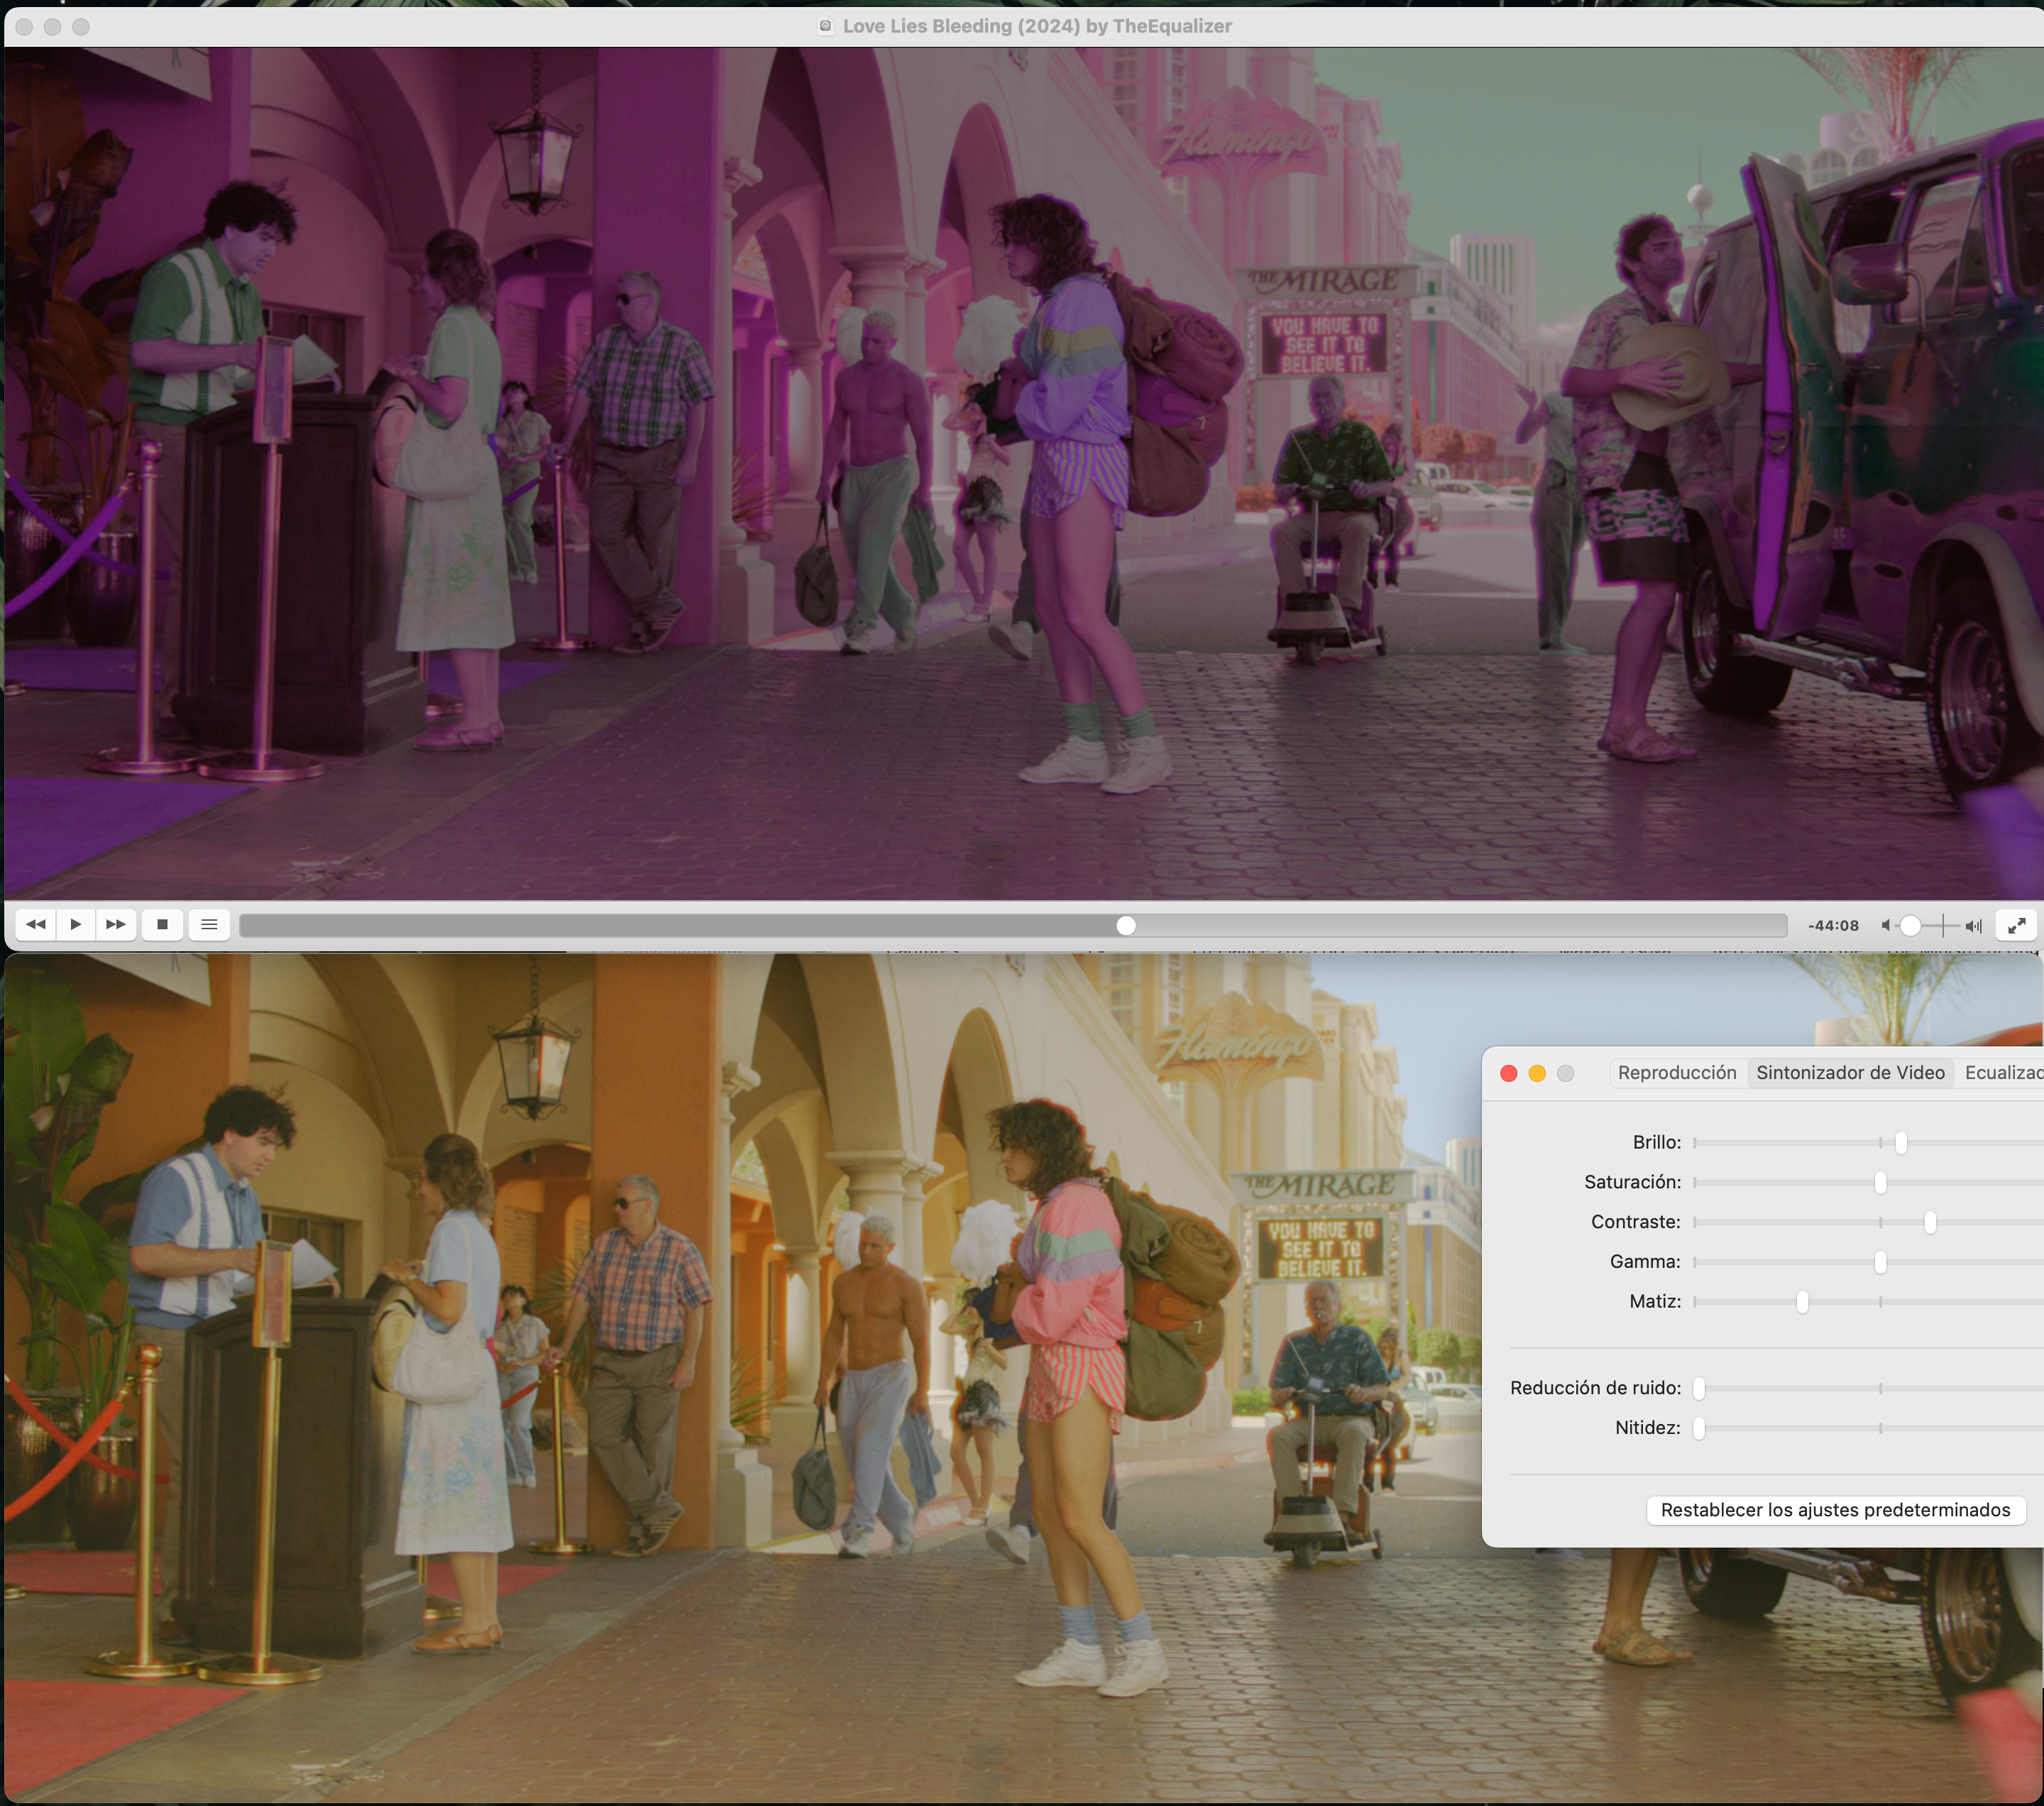Click Restablecer los ajustes predeterminados button
The width and height of the screenshot is (2044, 1806).
[x=1835, y=1510]
